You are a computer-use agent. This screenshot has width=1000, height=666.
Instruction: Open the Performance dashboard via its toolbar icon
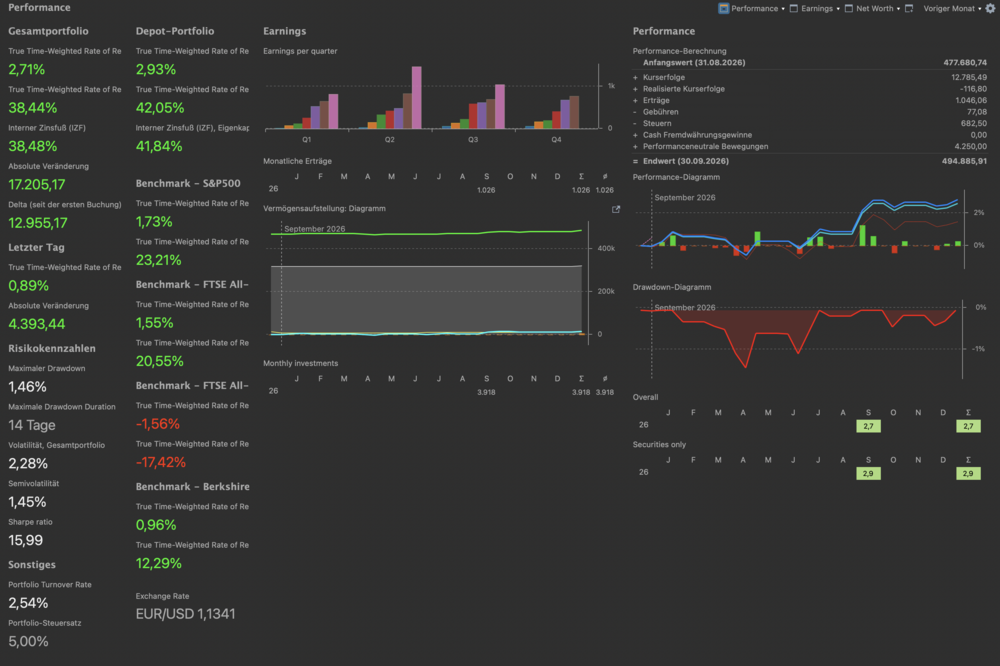point(723,8)
